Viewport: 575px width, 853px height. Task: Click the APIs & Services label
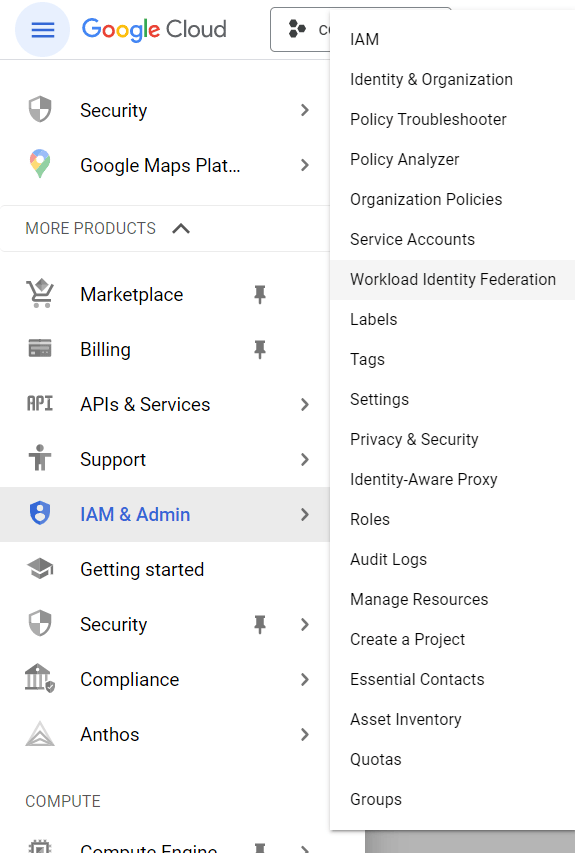[145, 404]
